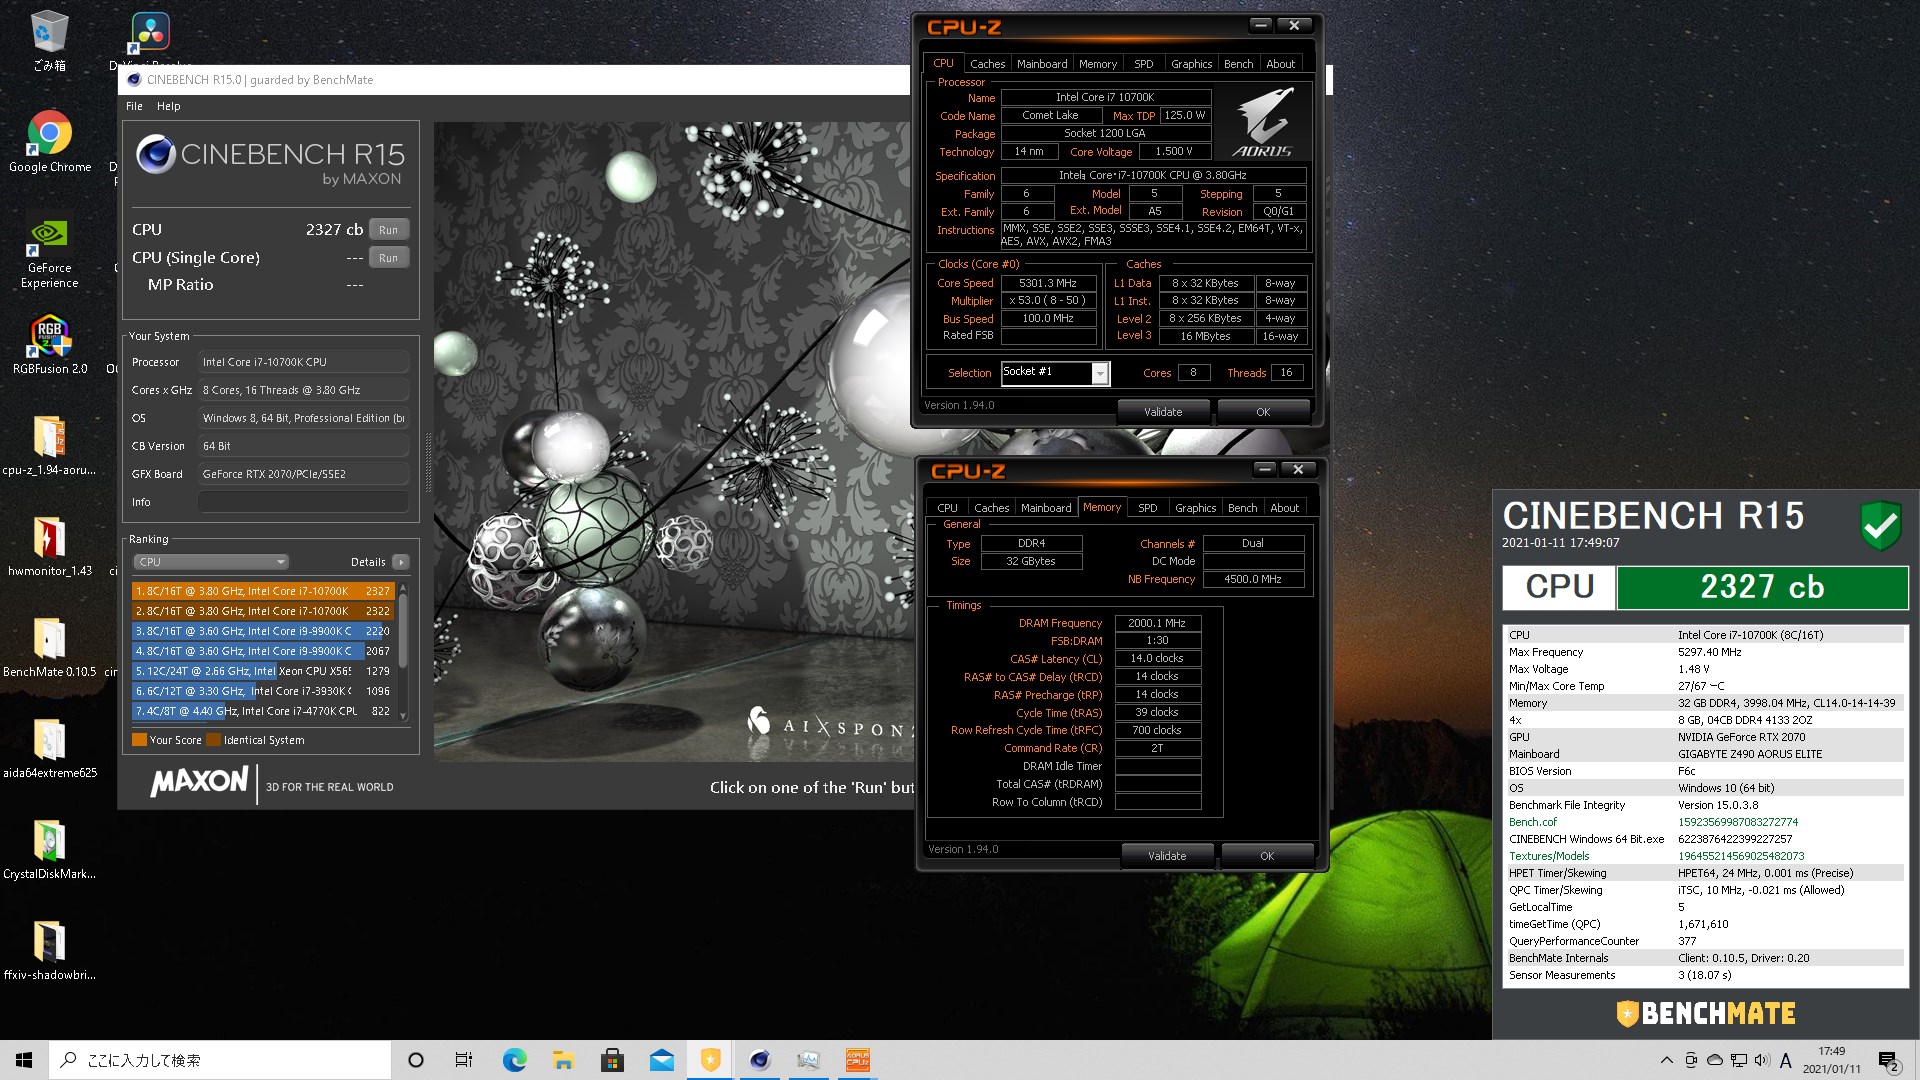Open File Explorer from the taskbar
This screenshot has height=1080, width=1920.
(563, 1060)
